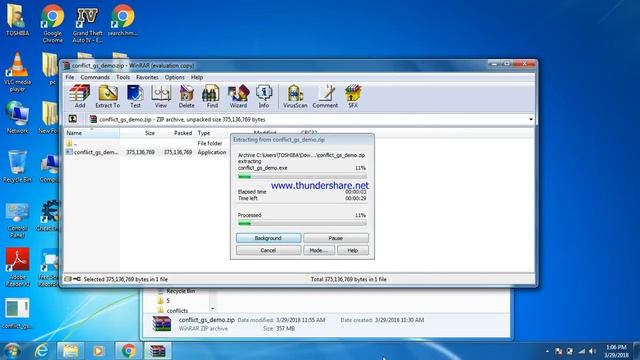The width and height of the screenshot is (640, 360).
Task: Click the Extract To toolbar icon
Action: [108, 96]
